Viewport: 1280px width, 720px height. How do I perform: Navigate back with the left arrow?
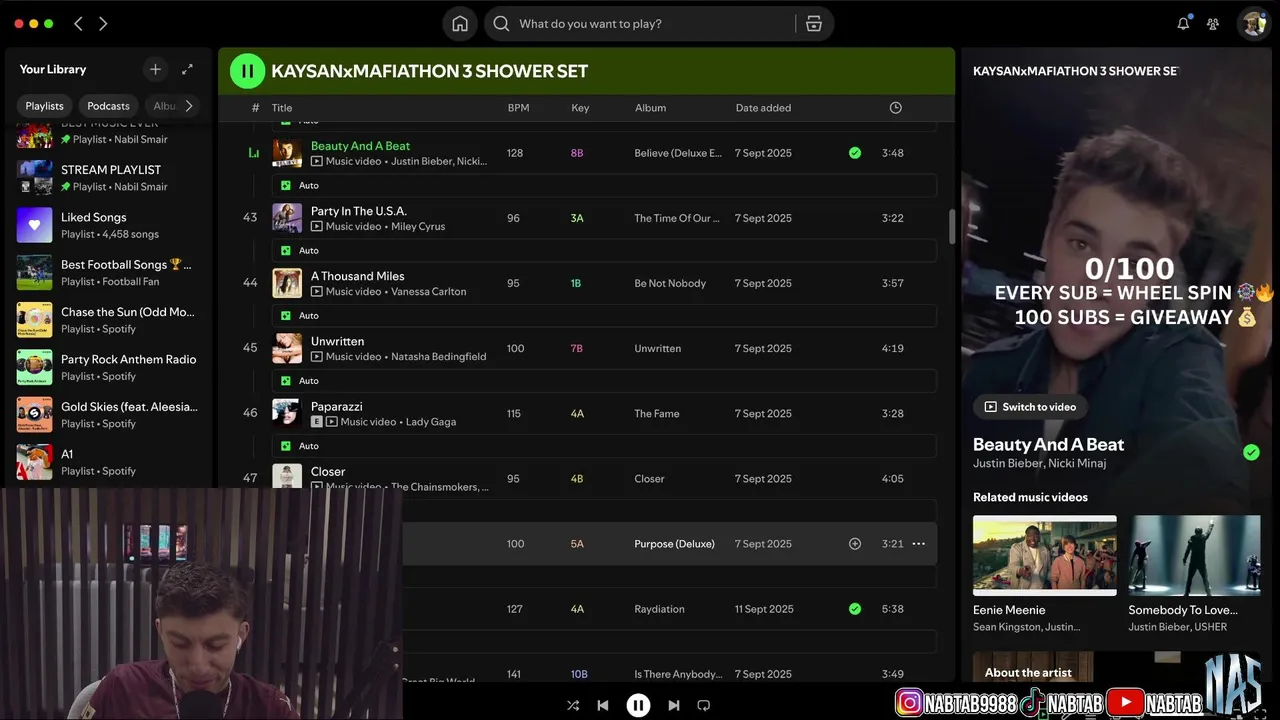tap(78, 23)
